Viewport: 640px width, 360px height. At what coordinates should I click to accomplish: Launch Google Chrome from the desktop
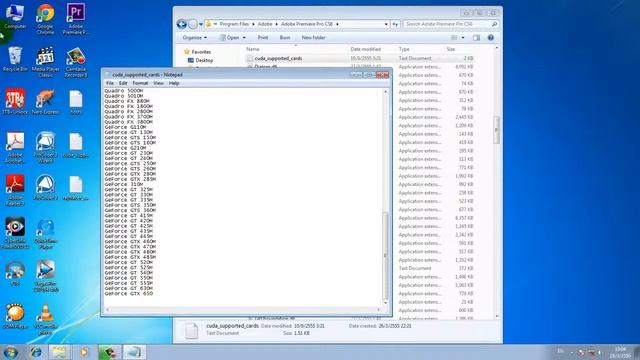(x=45, y=19)
